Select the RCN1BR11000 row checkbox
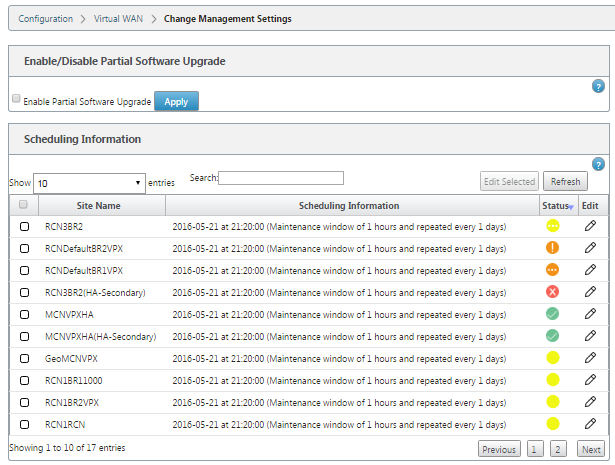615x465 pixels. tap(24, 380)
